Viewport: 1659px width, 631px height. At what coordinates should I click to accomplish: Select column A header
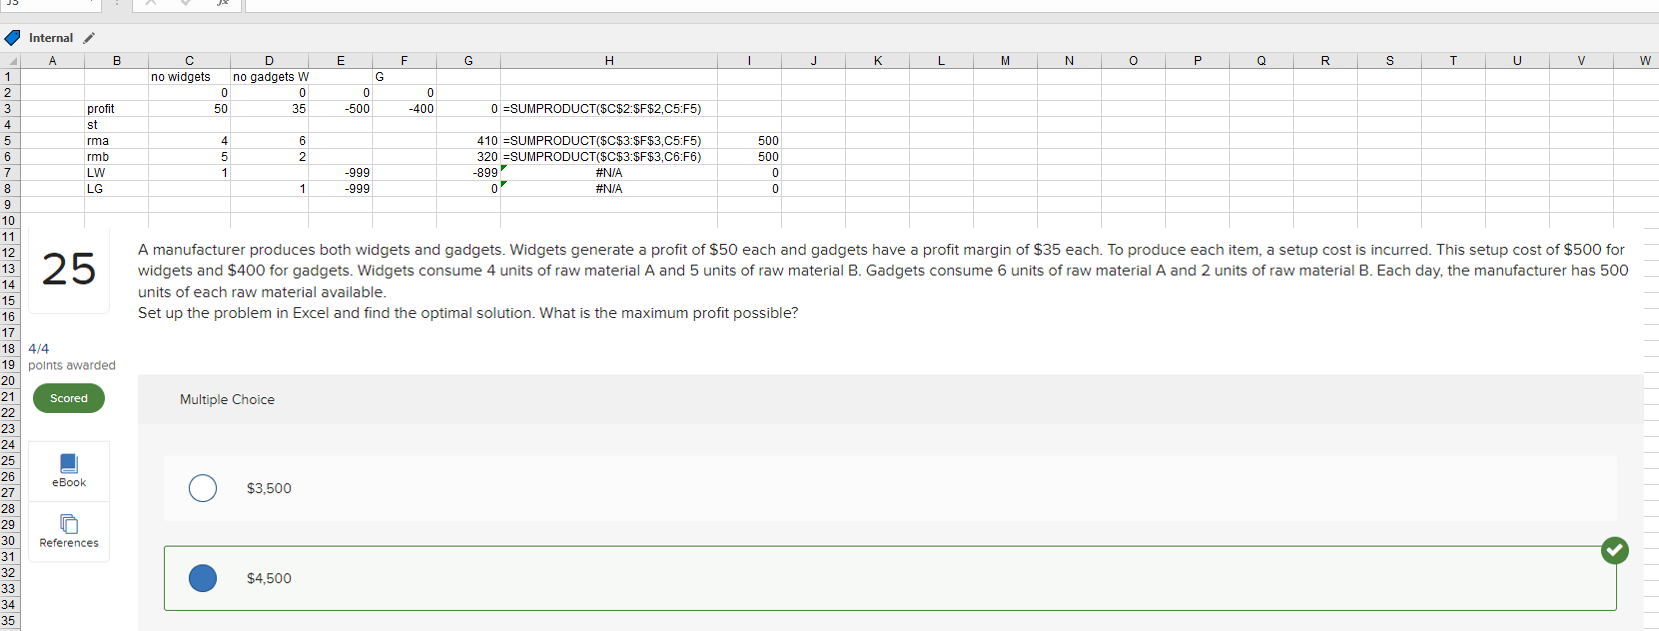point(53,61)
